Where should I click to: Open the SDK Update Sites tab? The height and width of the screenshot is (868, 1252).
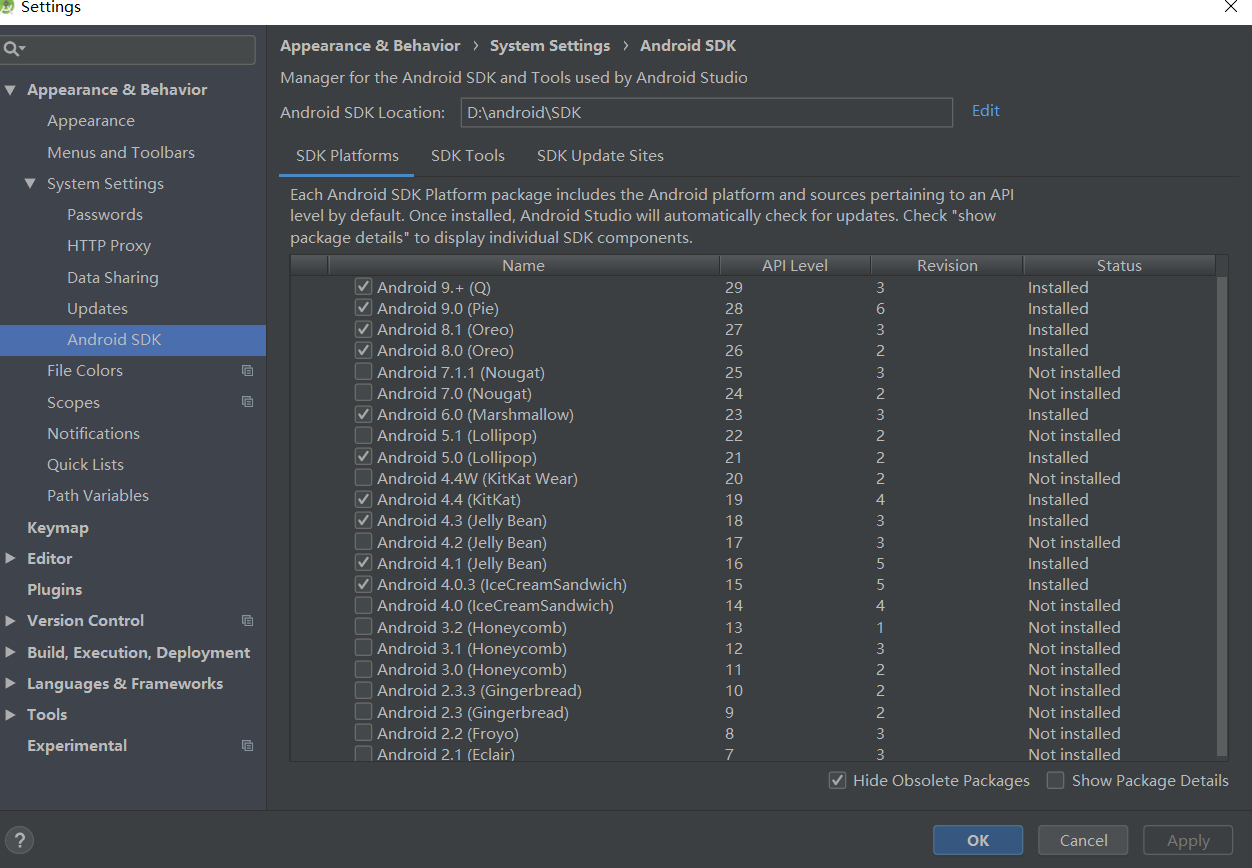click(x=600, y=156)
